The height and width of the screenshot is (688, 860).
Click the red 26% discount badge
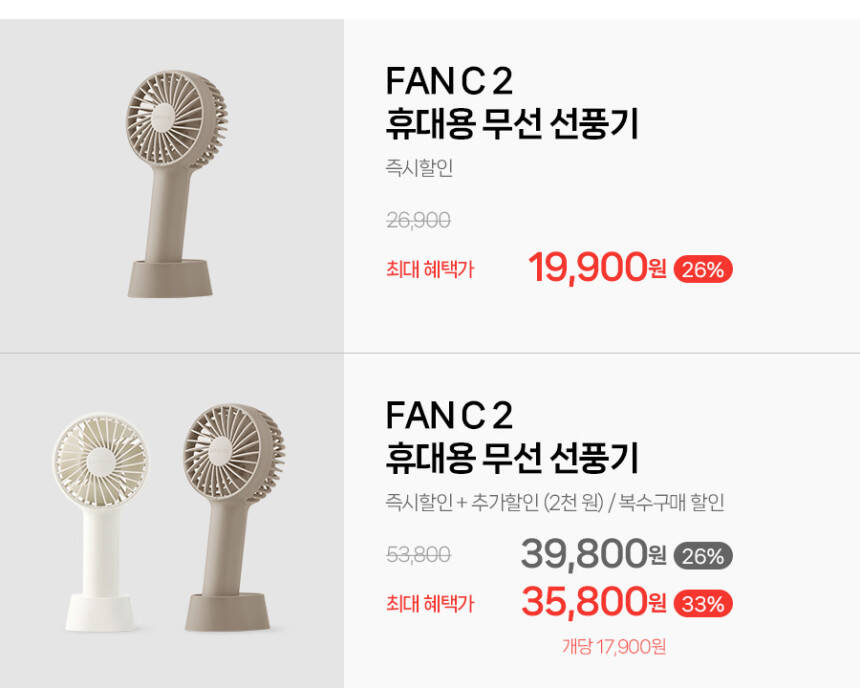tap(703, 269)
